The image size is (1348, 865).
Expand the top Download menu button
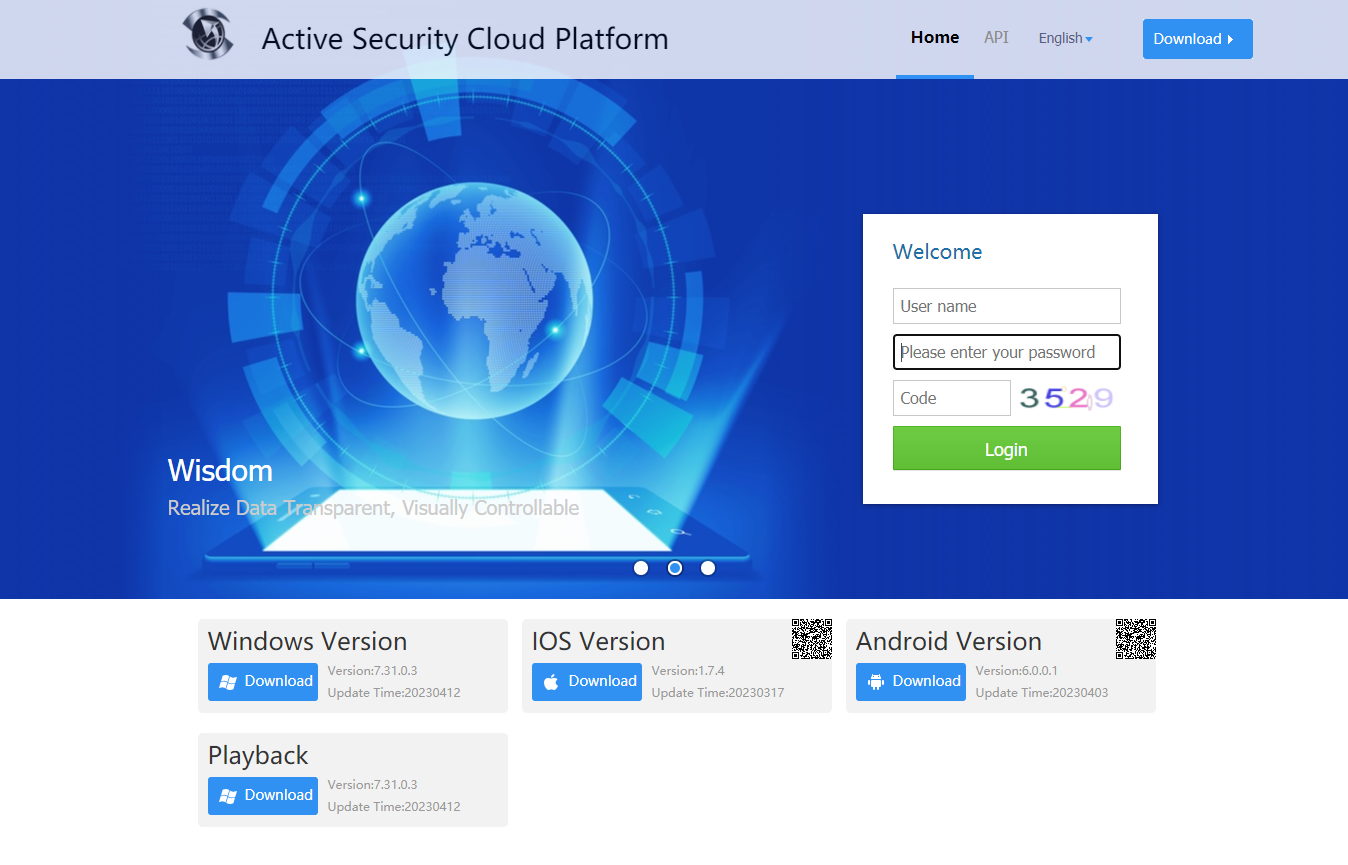pyautogui.click(x=1197, y=39)
